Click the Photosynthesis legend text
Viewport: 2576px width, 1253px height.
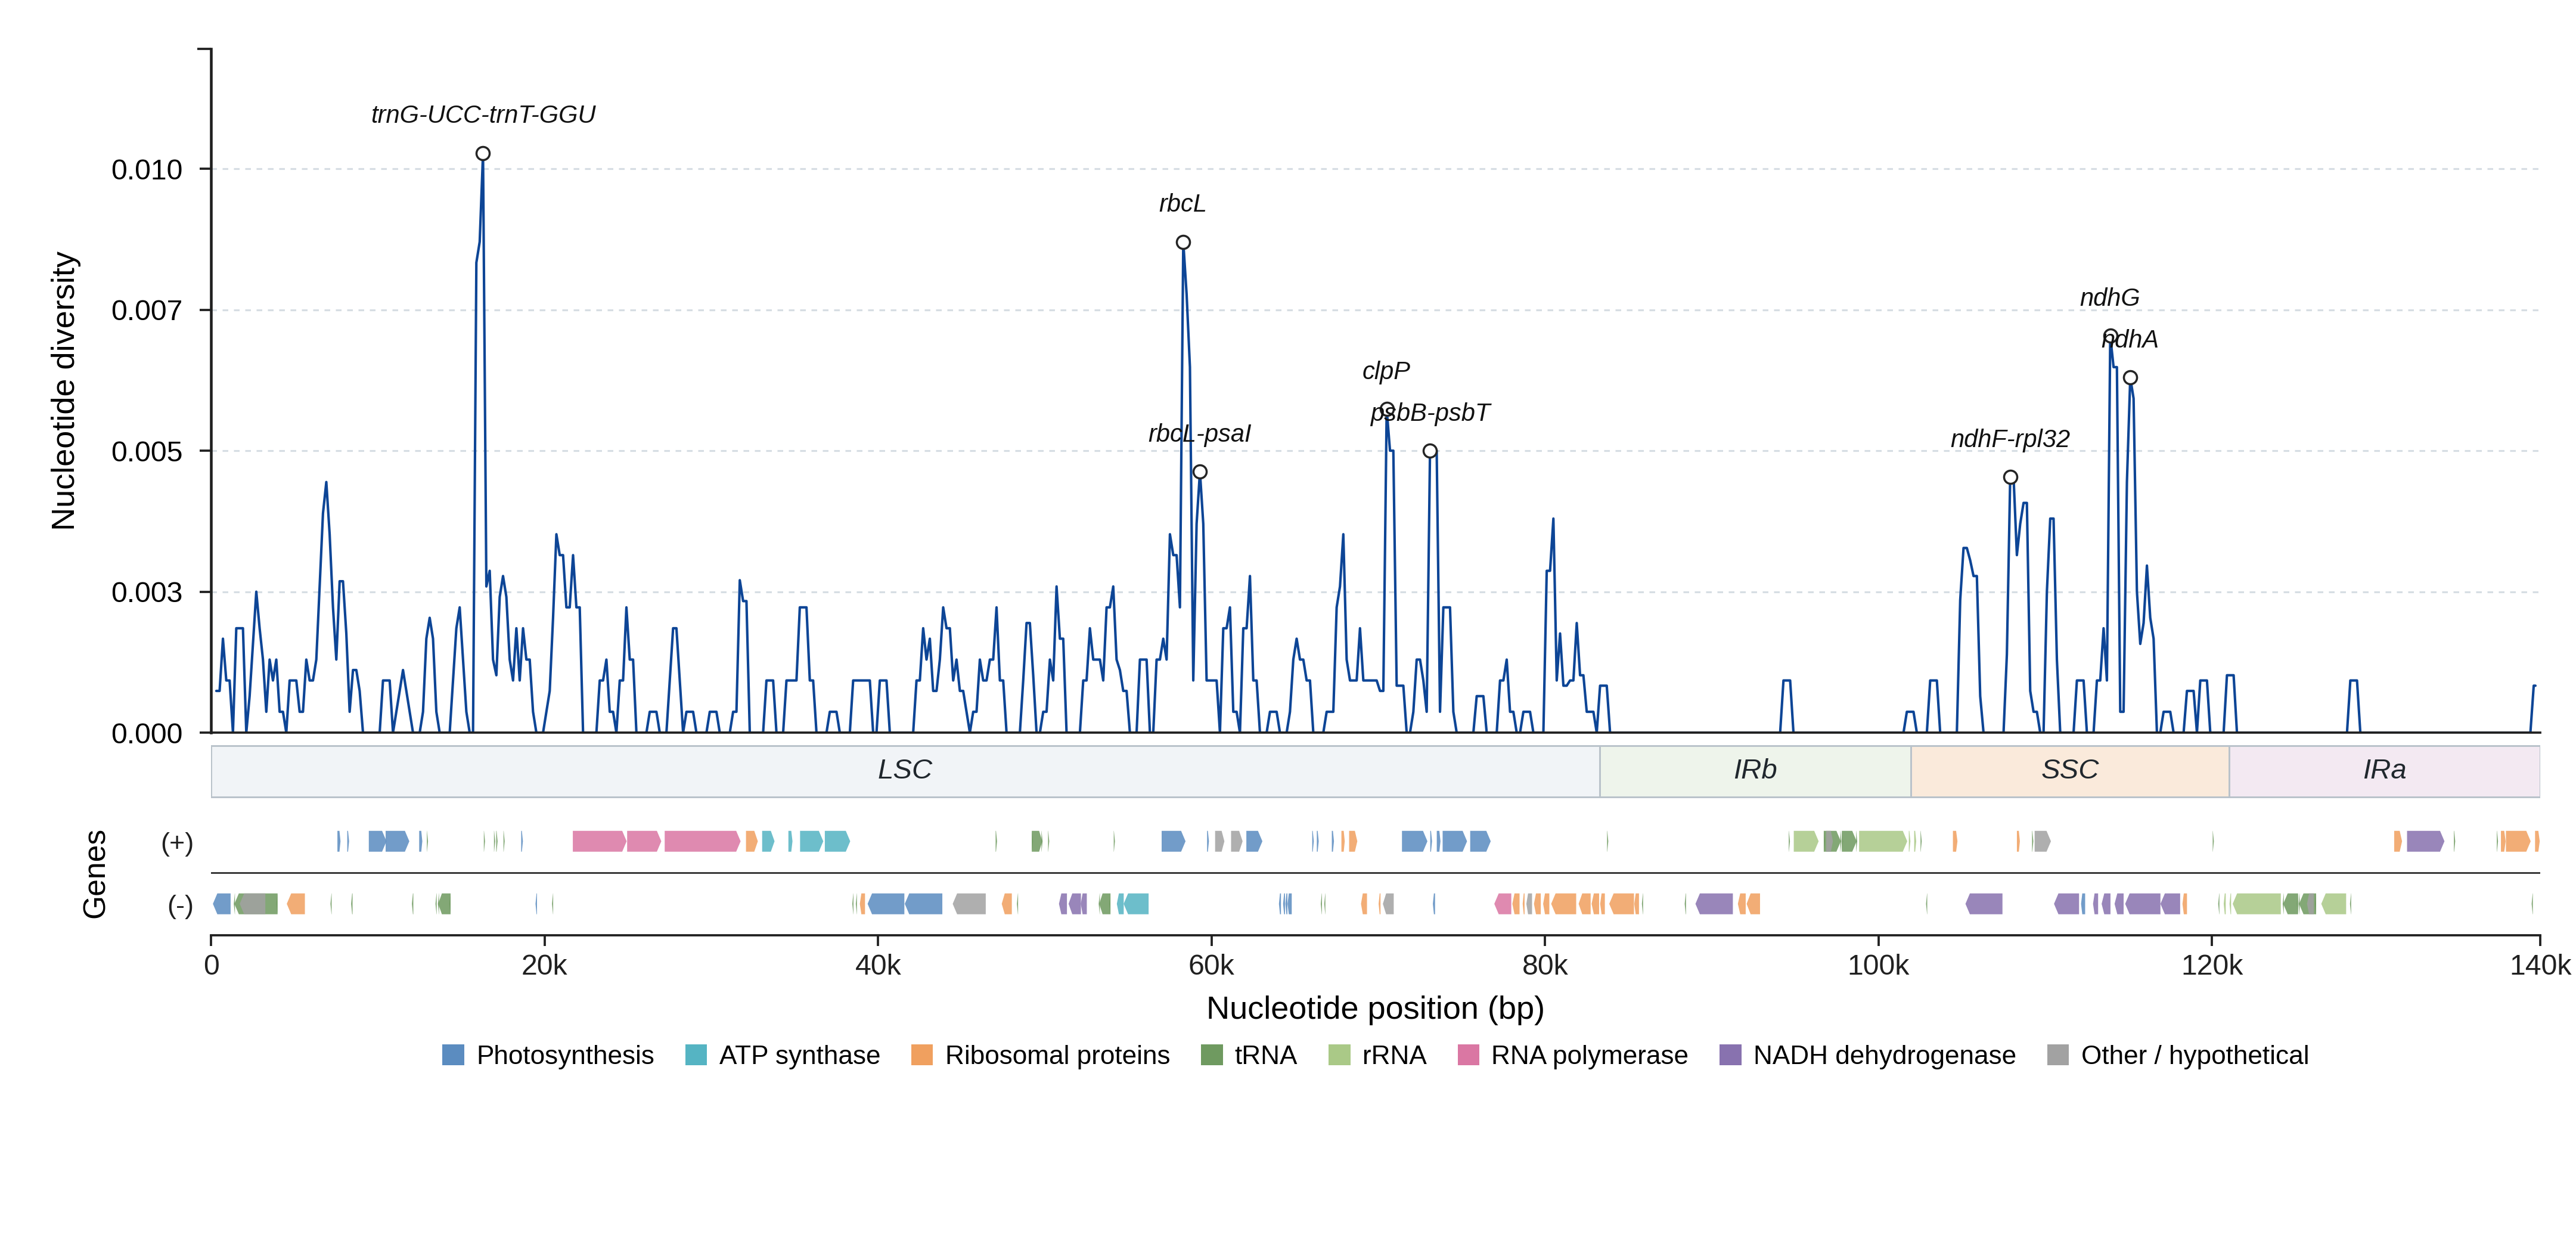click(565, 1056)
